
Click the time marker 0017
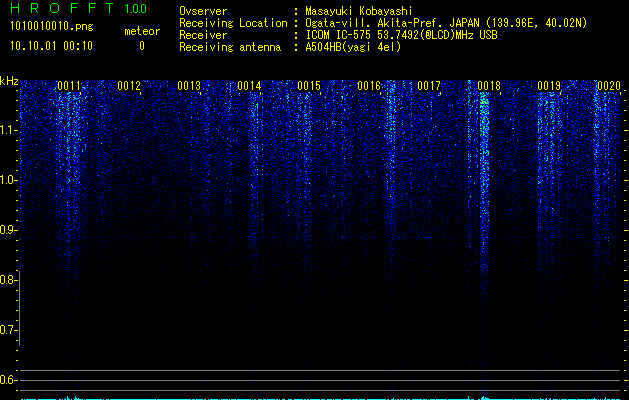(429, 86)
